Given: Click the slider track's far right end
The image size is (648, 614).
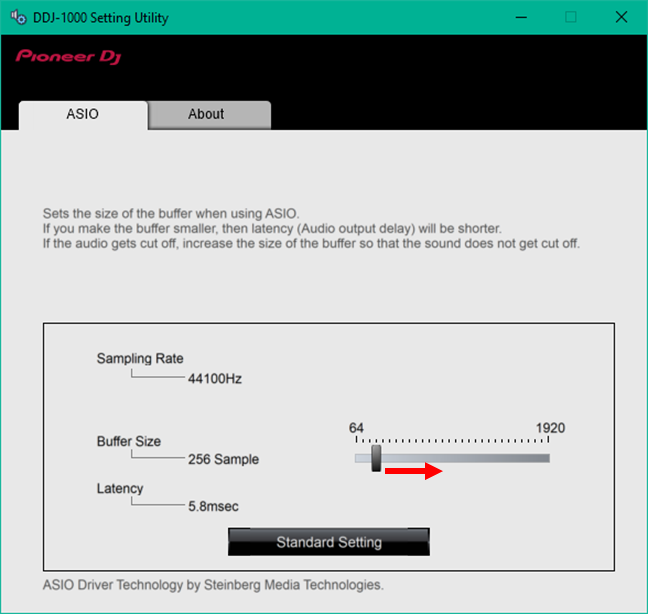Looking at the screenshot, I should [x=545, y=458].
